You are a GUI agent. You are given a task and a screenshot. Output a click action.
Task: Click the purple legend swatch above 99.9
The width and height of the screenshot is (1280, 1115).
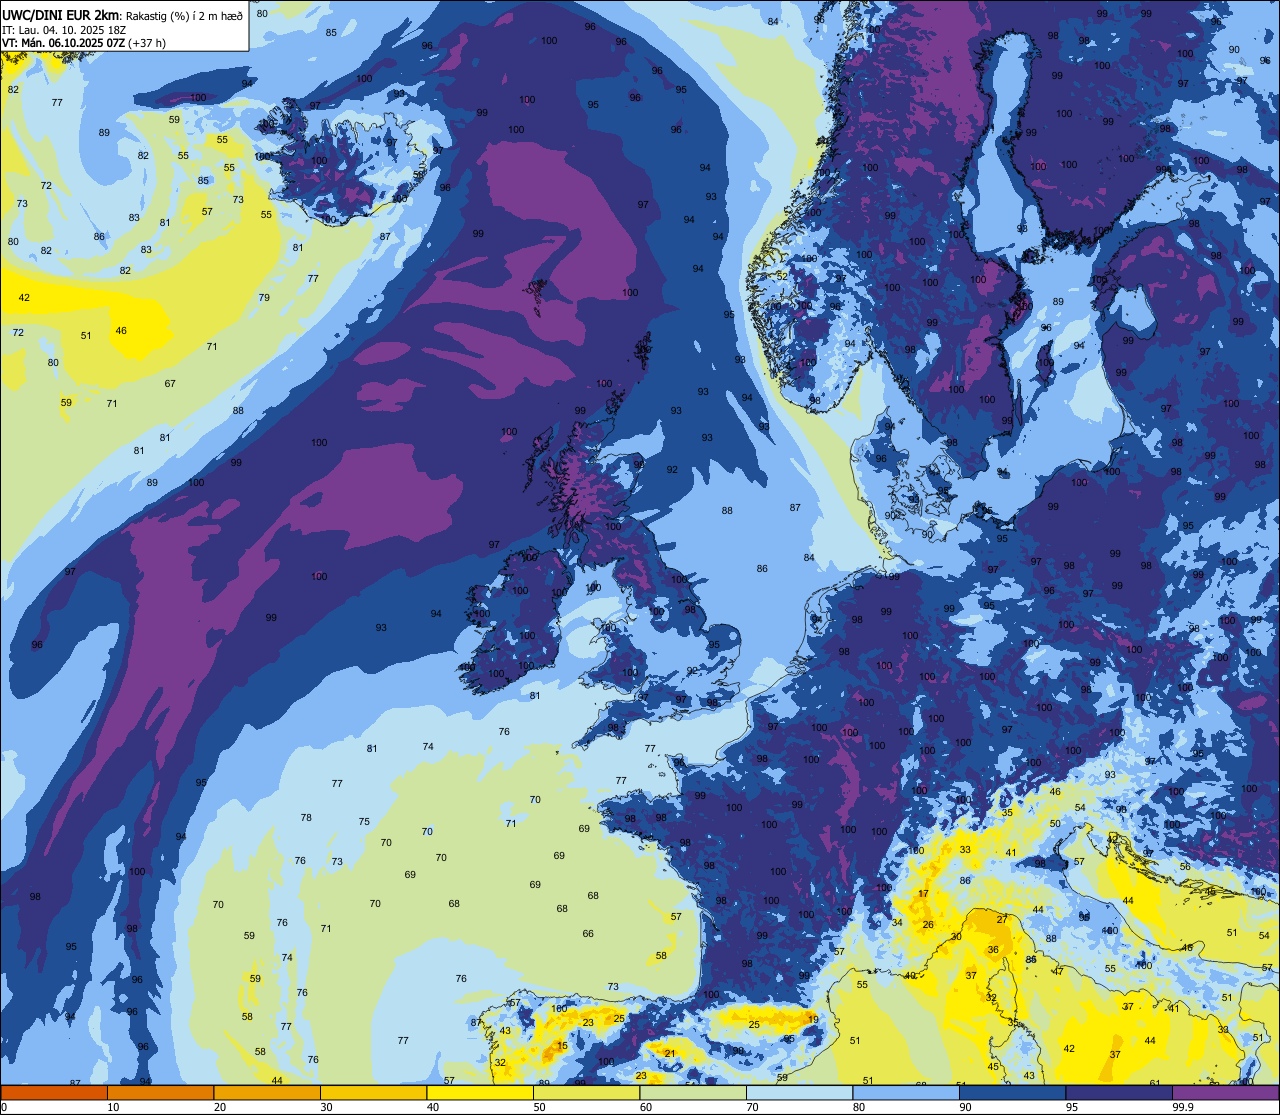coord(1226,1092)
